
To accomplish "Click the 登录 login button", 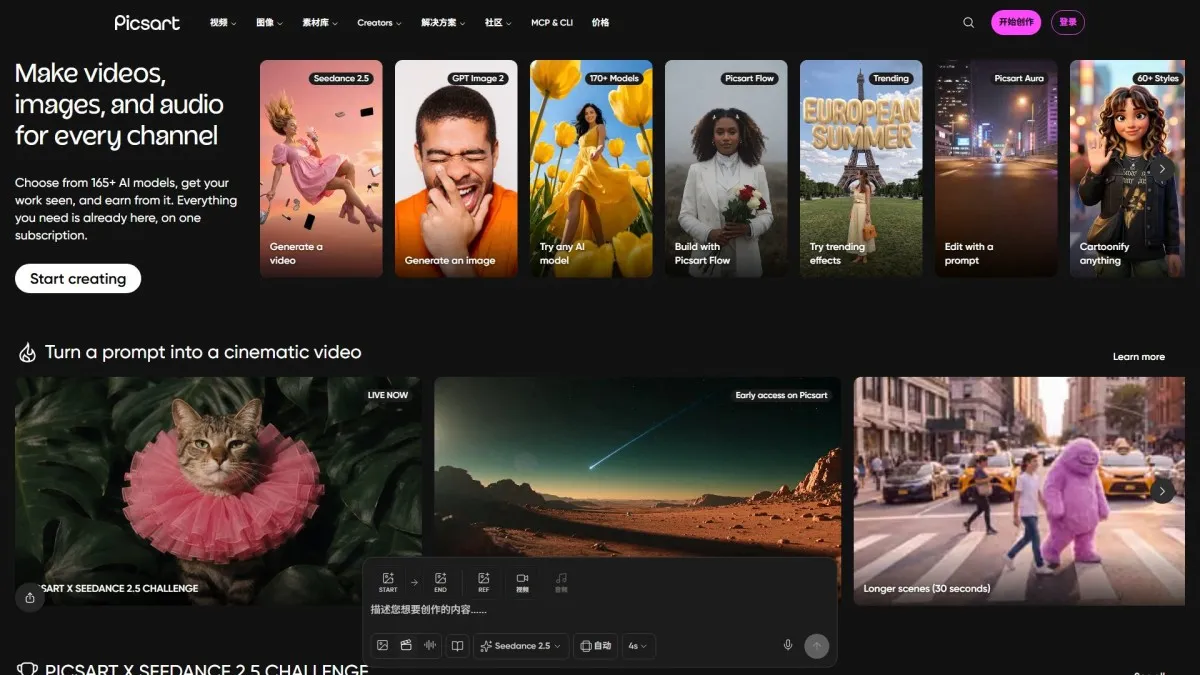I will [1068, 22].
